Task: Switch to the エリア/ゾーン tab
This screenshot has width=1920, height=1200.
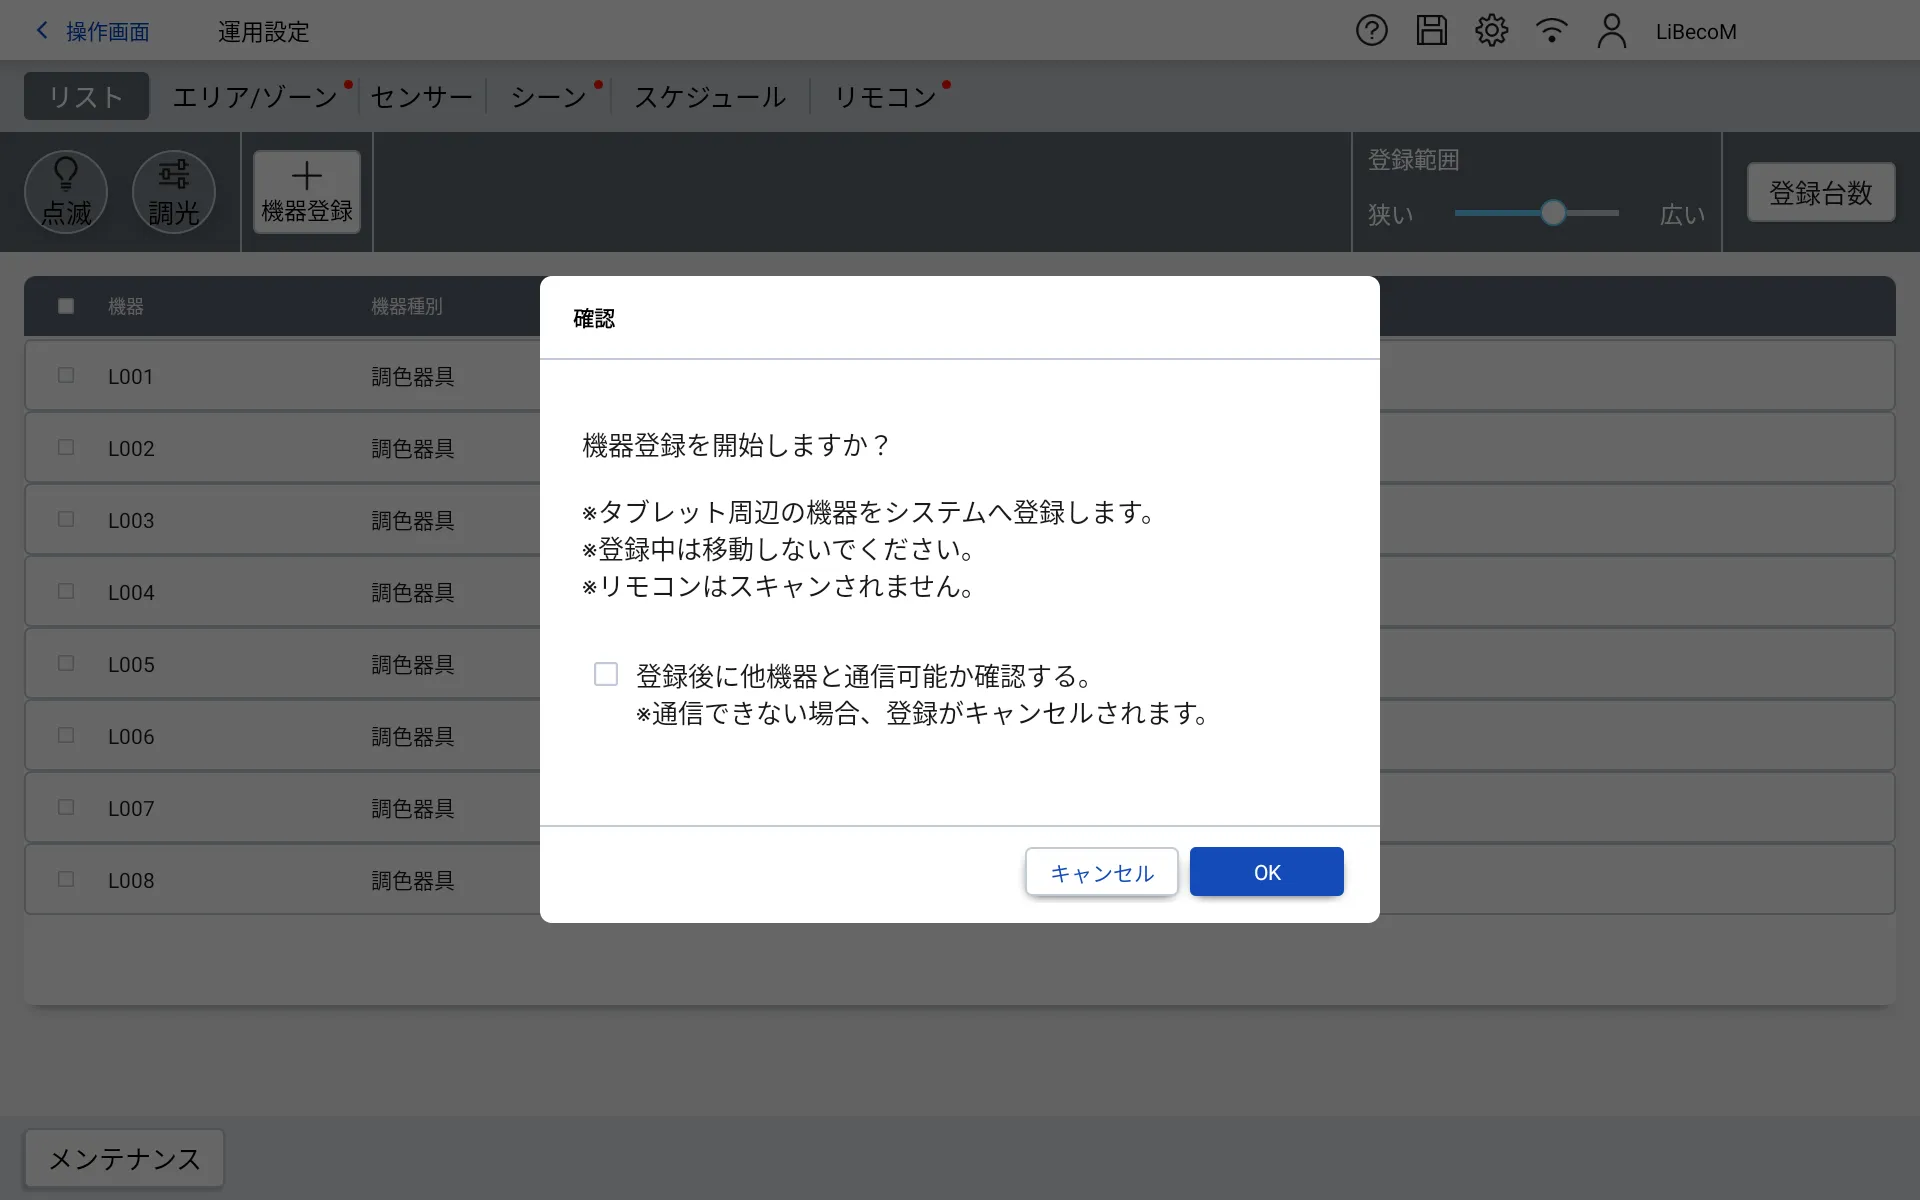Action: click(255, 97)
